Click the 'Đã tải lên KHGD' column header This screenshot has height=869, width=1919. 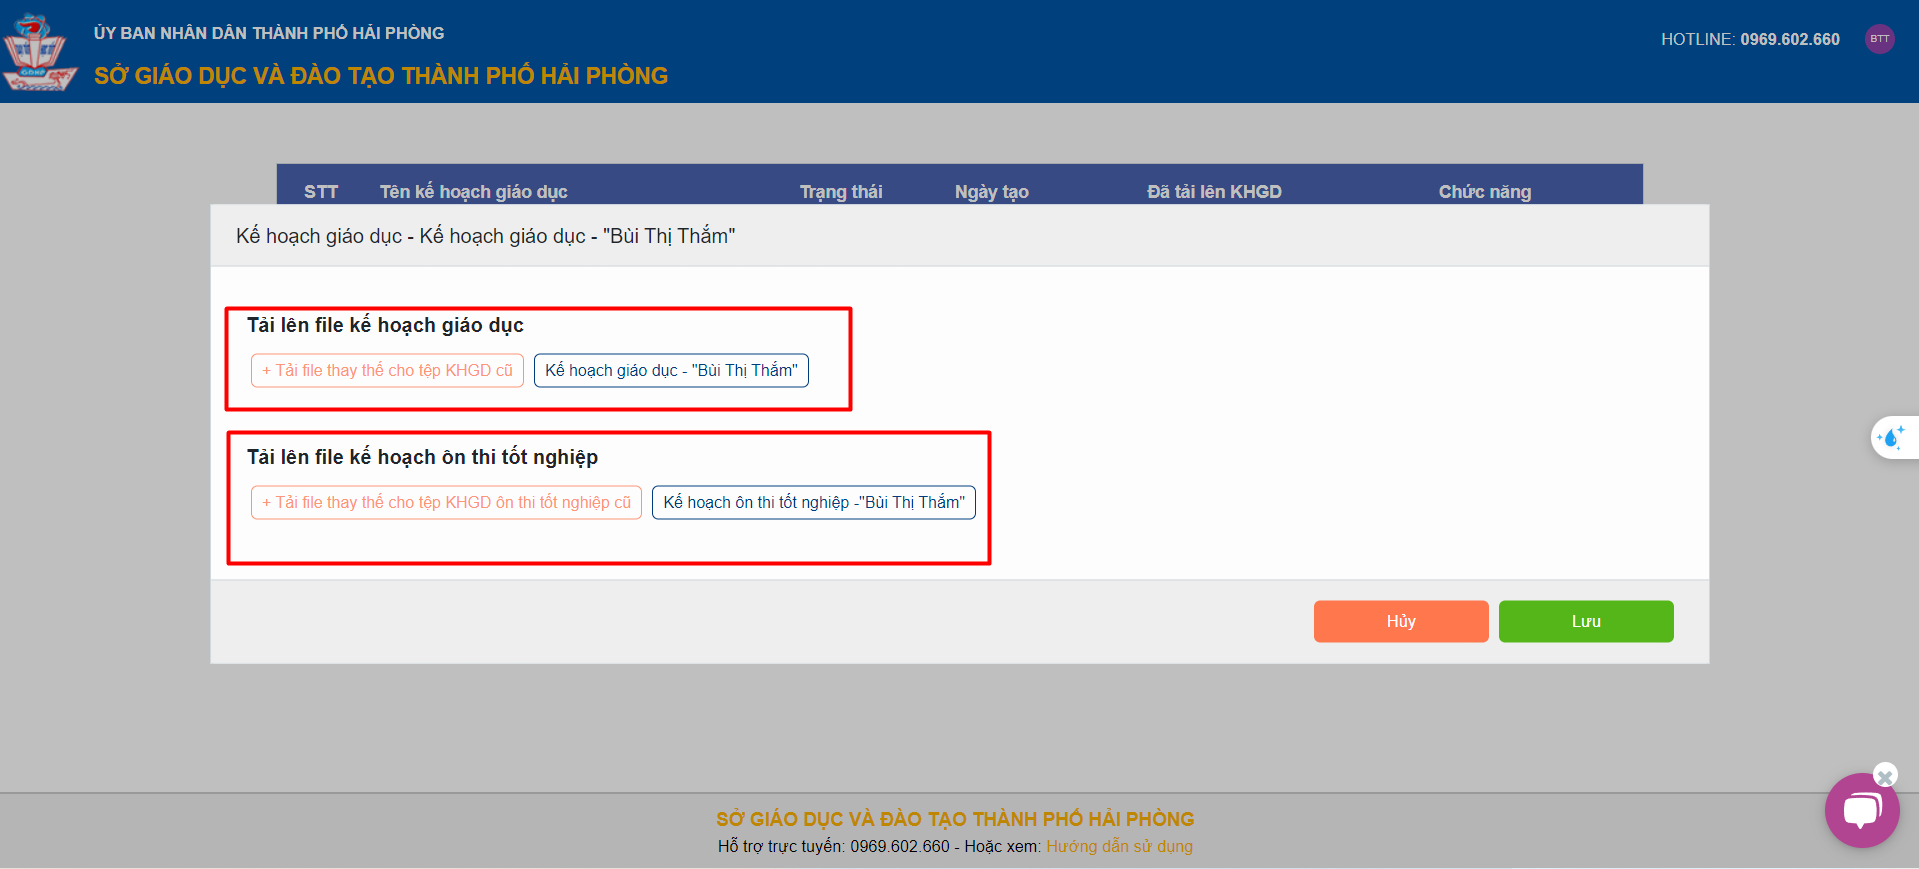(1214, 191)
